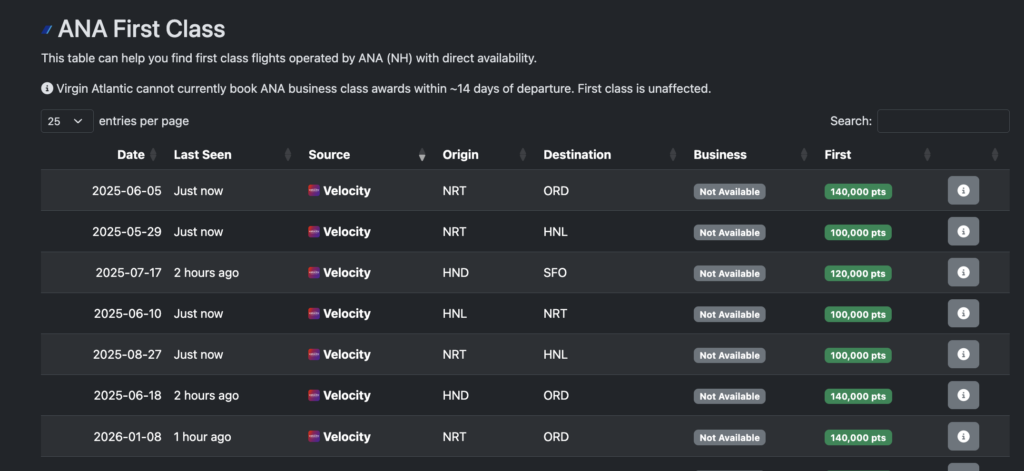This screenshot has height=471, width=1024.
Task: Click the 120,000 pts badge for HND-SFO
Action: click(858, 273)
